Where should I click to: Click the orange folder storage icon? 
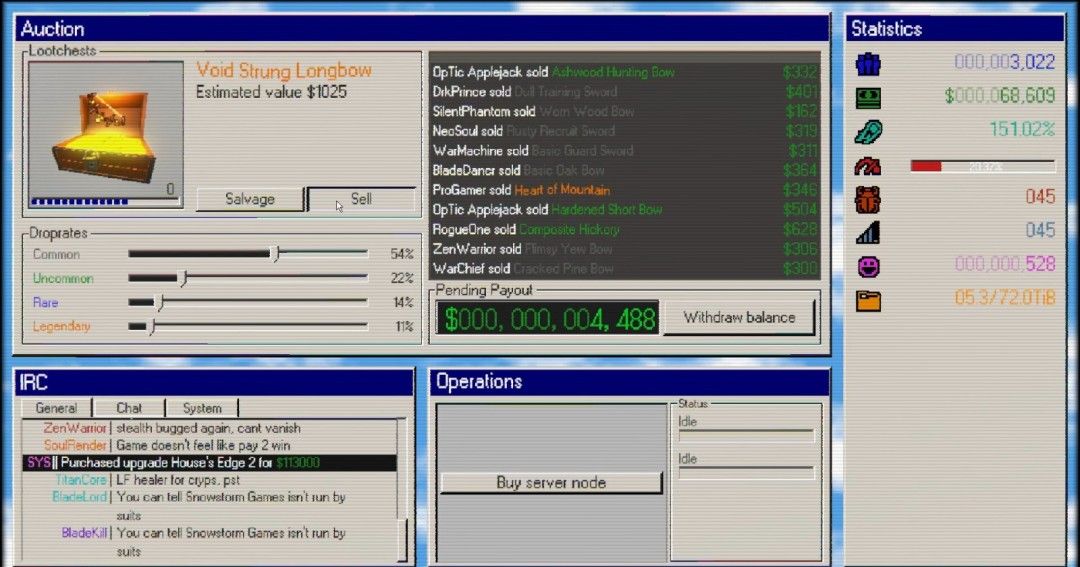click(x=868, y=301)
